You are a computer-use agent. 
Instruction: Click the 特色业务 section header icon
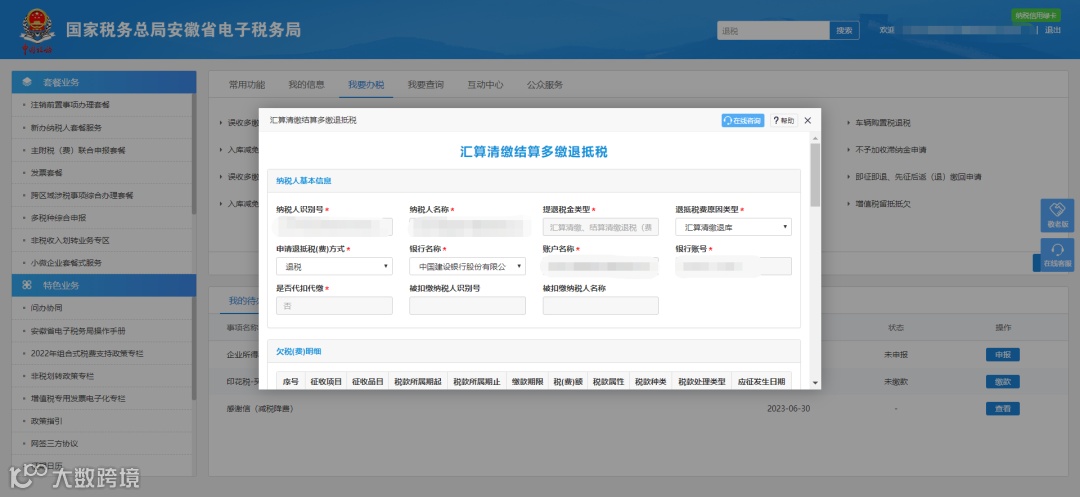click(27, 285)
